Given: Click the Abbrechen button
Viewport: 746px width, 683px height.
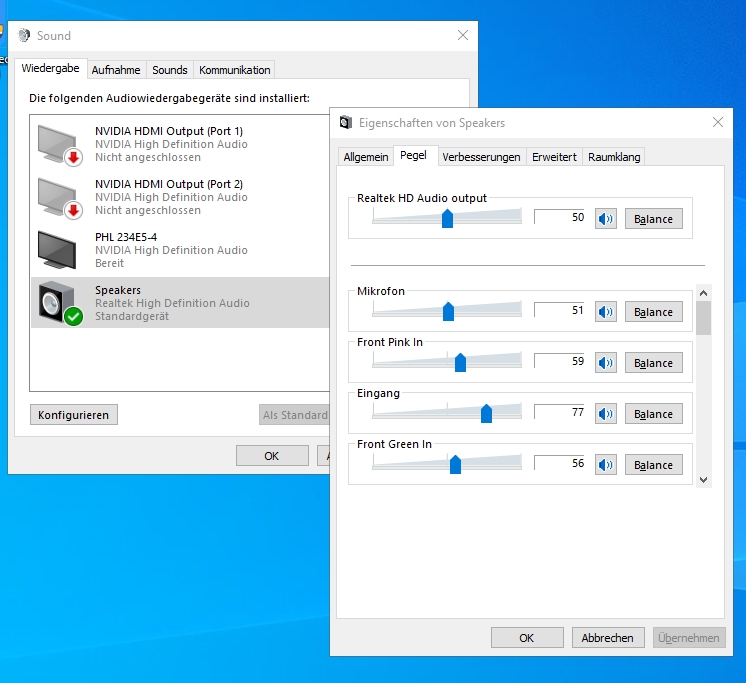Looking at the screenshot, I should click(x=608, y=638).
